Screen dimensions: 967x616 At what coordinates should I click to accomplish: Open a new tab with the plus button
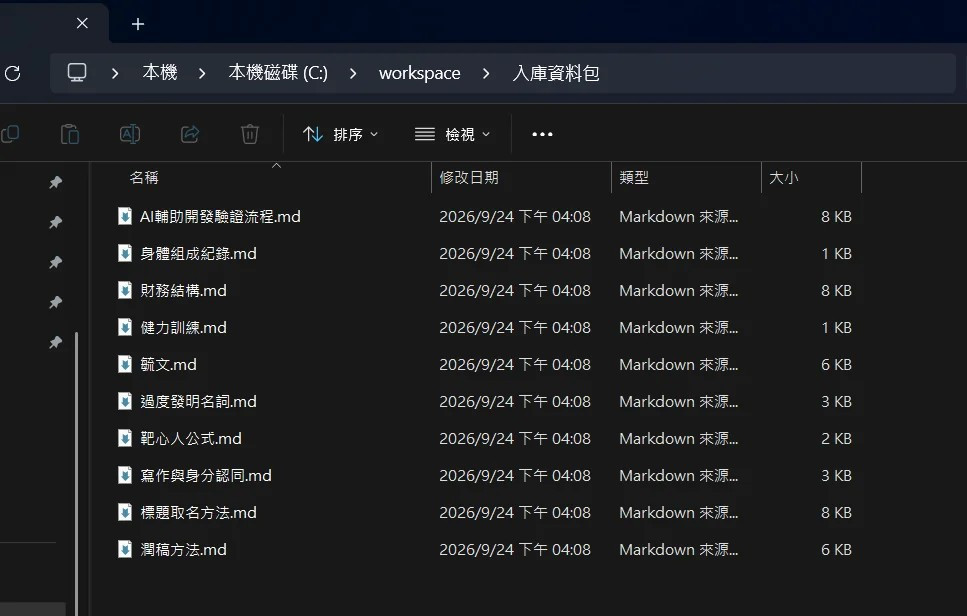click(x=138, y=24)
